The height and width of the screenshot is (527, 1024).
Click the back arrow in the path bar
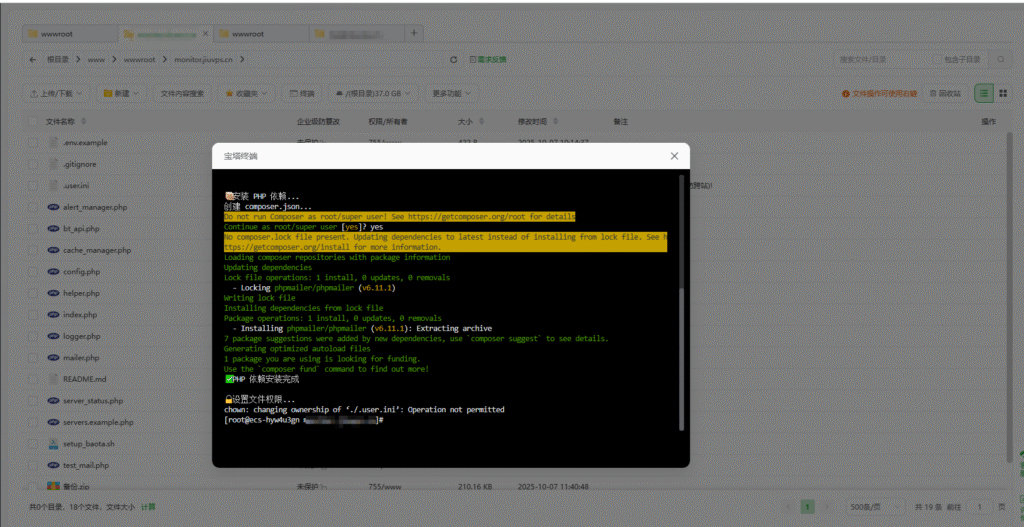tap(32, 60)
